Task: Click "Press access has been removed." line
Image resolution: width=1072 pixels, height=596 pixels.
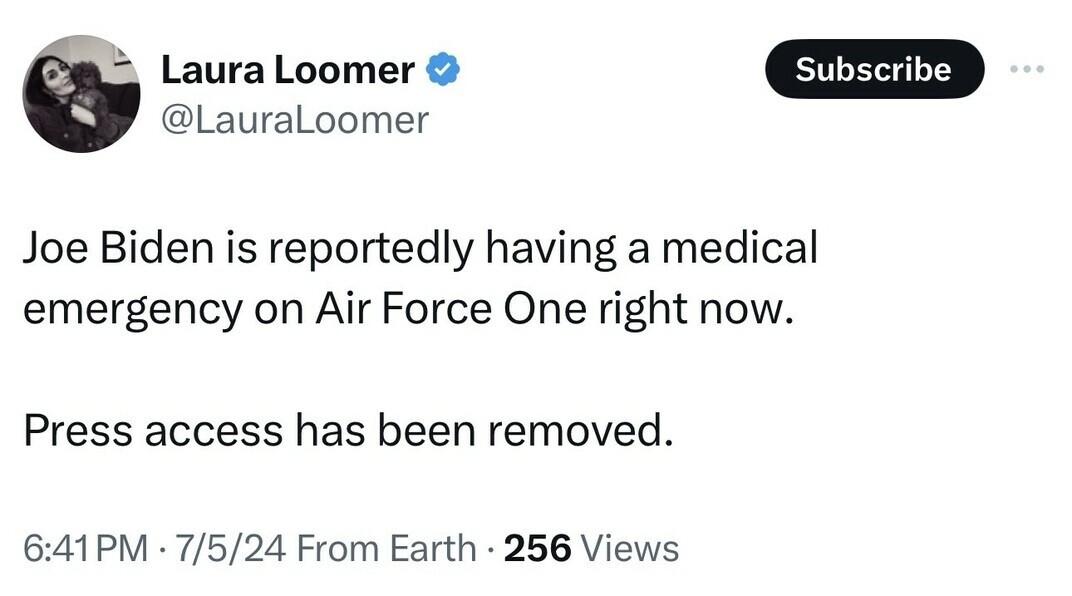Action: [x=343, y=430]
